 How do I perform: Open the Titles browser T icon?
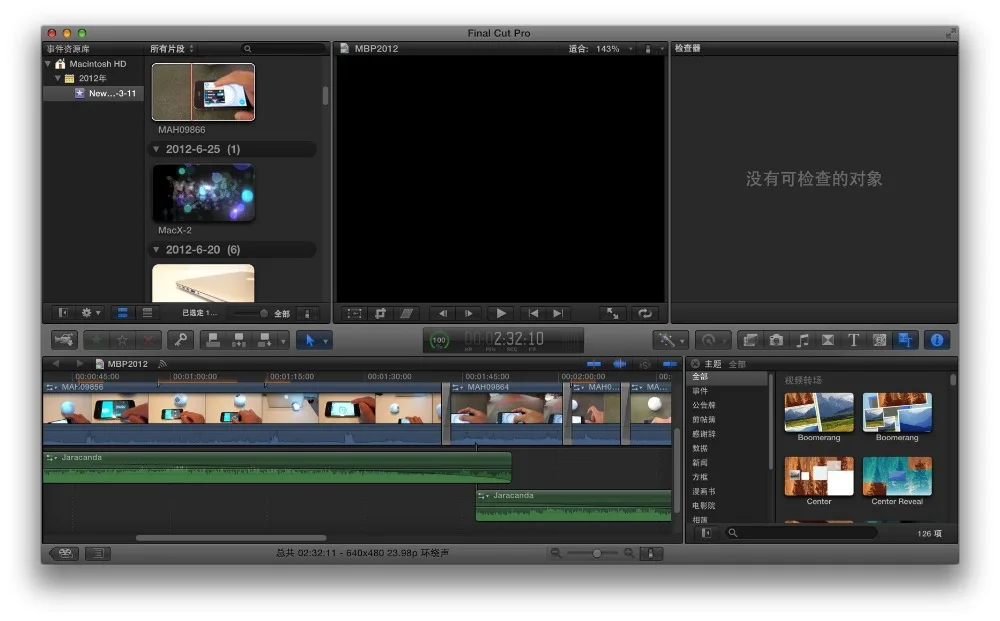click(853, 340)
